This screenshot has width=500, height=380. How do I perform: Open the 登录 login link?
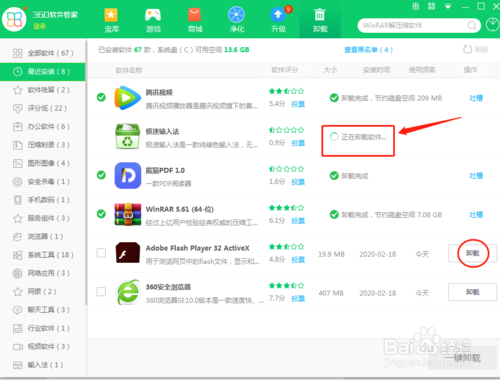40,26
